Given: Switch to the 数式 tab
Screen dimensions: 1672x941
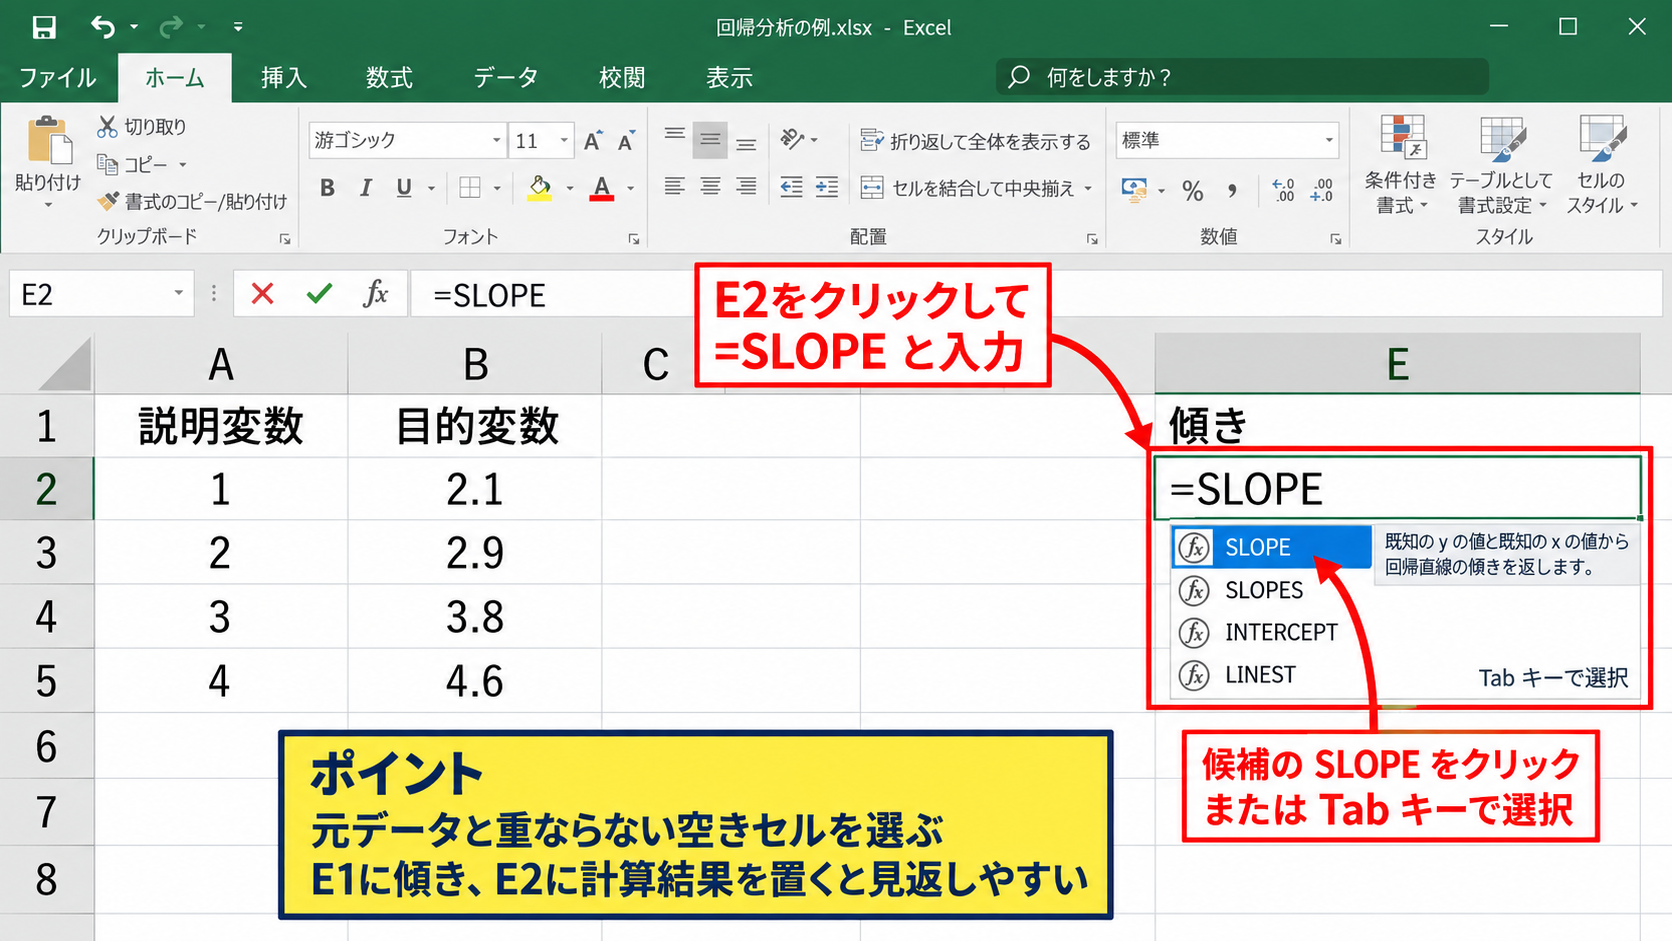Looking at the screenshot, I should tap(389, 78).
